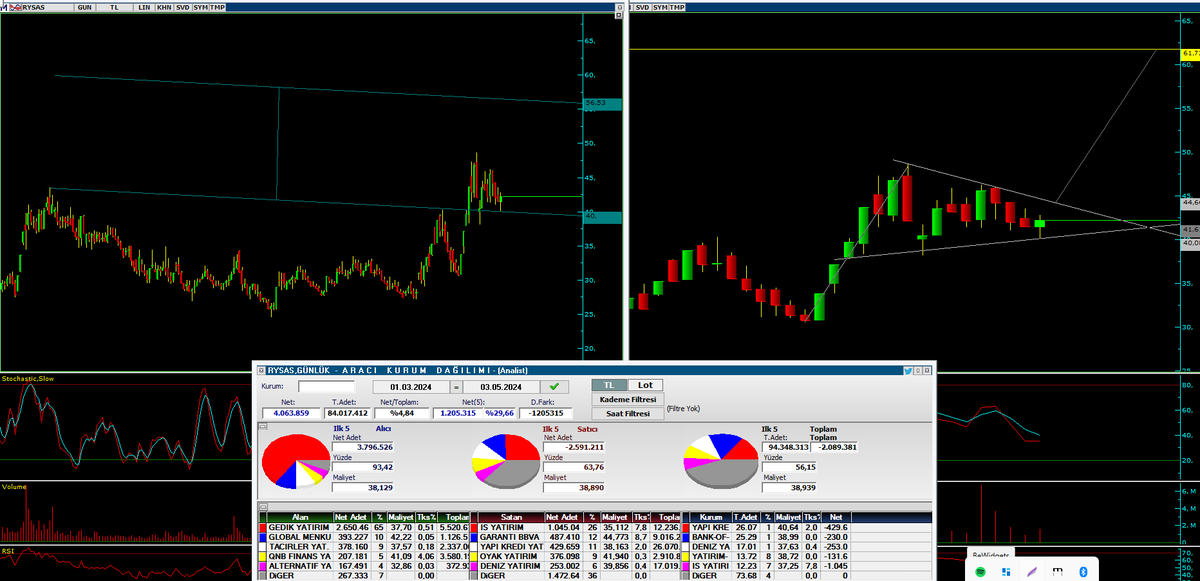This screenshot has height=581, width=1200.
Task: Click the blue swatch beside GLOBAL MENKU
Action: tap(263, 537)
